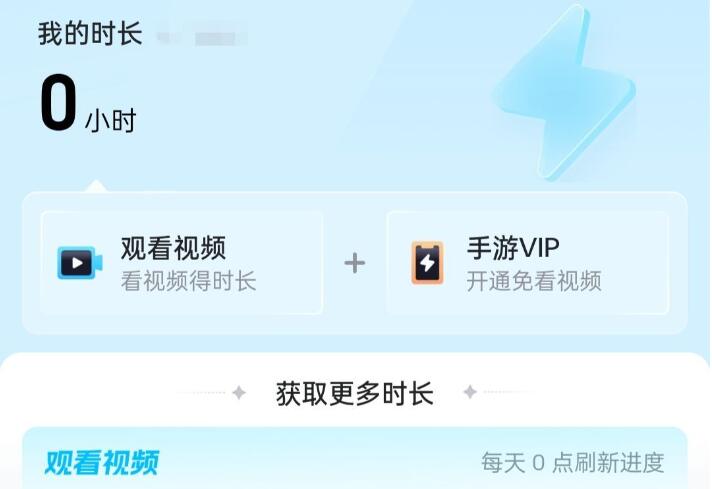Open the 手游VIP card title

pyautogui.click(x=513, y=248)
